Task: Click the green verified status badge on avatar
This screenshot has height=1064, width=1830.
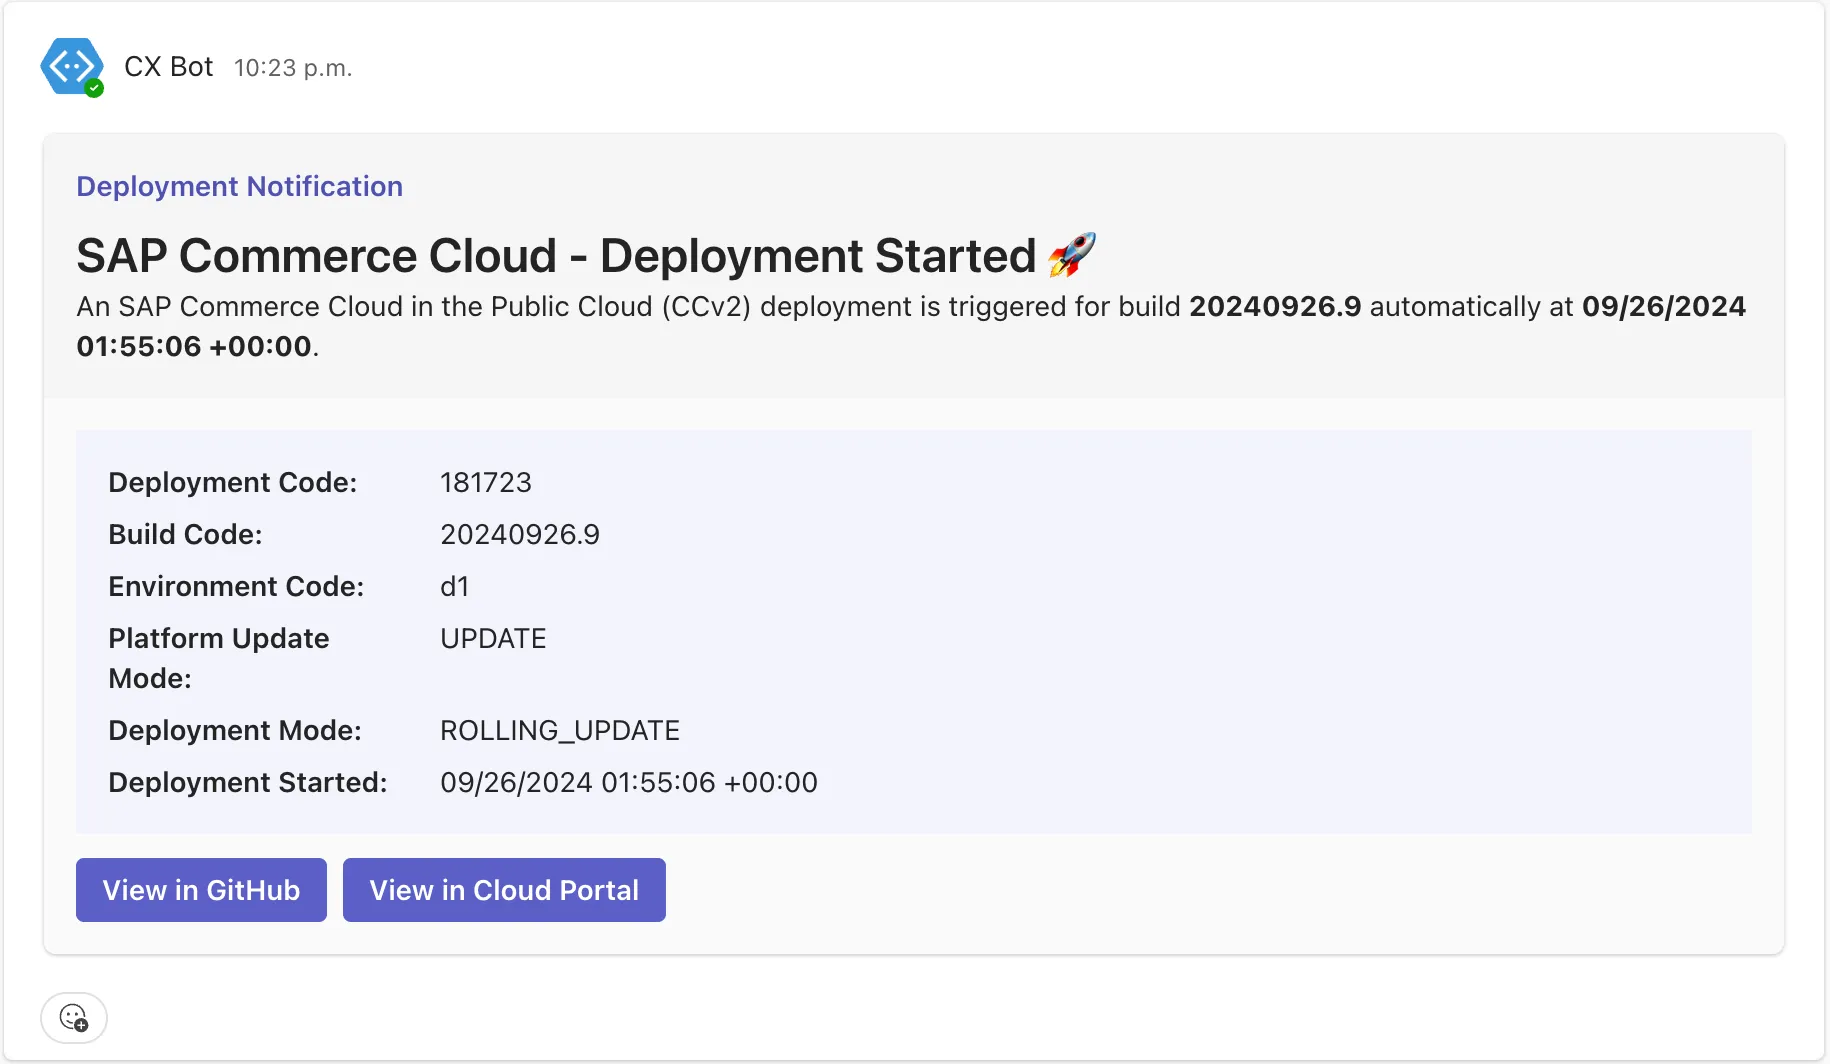Action: [94, 88]
